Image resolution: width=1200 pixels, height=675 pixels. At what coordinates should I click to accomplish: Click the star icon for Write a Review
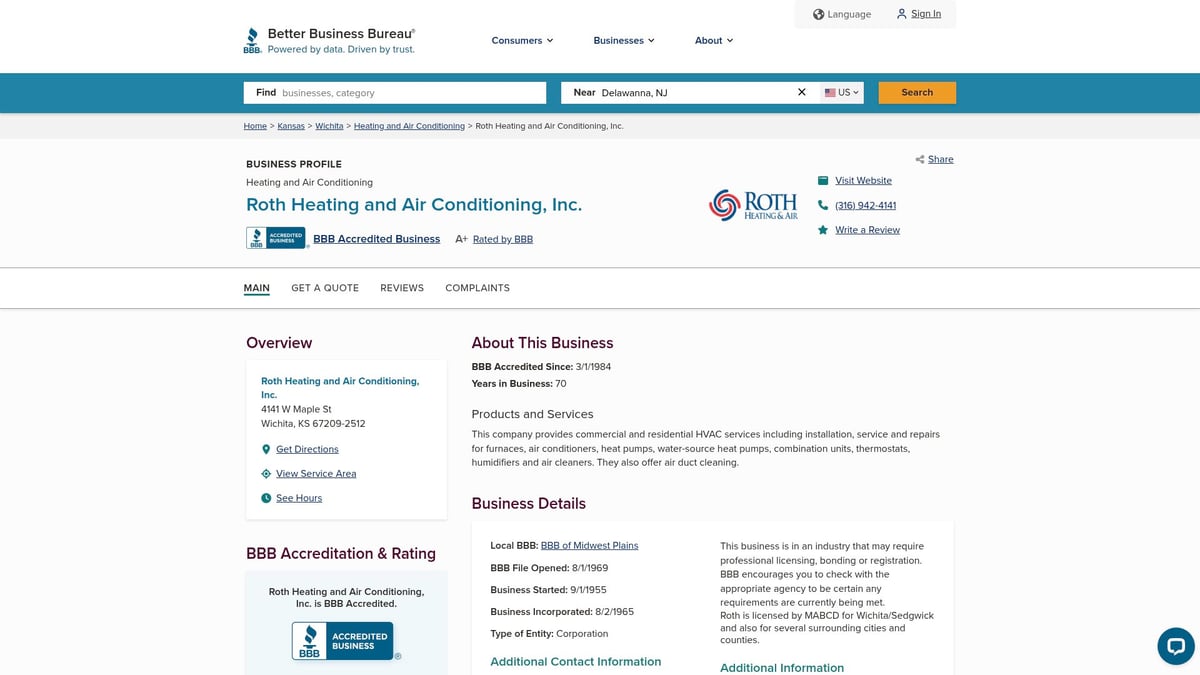point(823,230)
